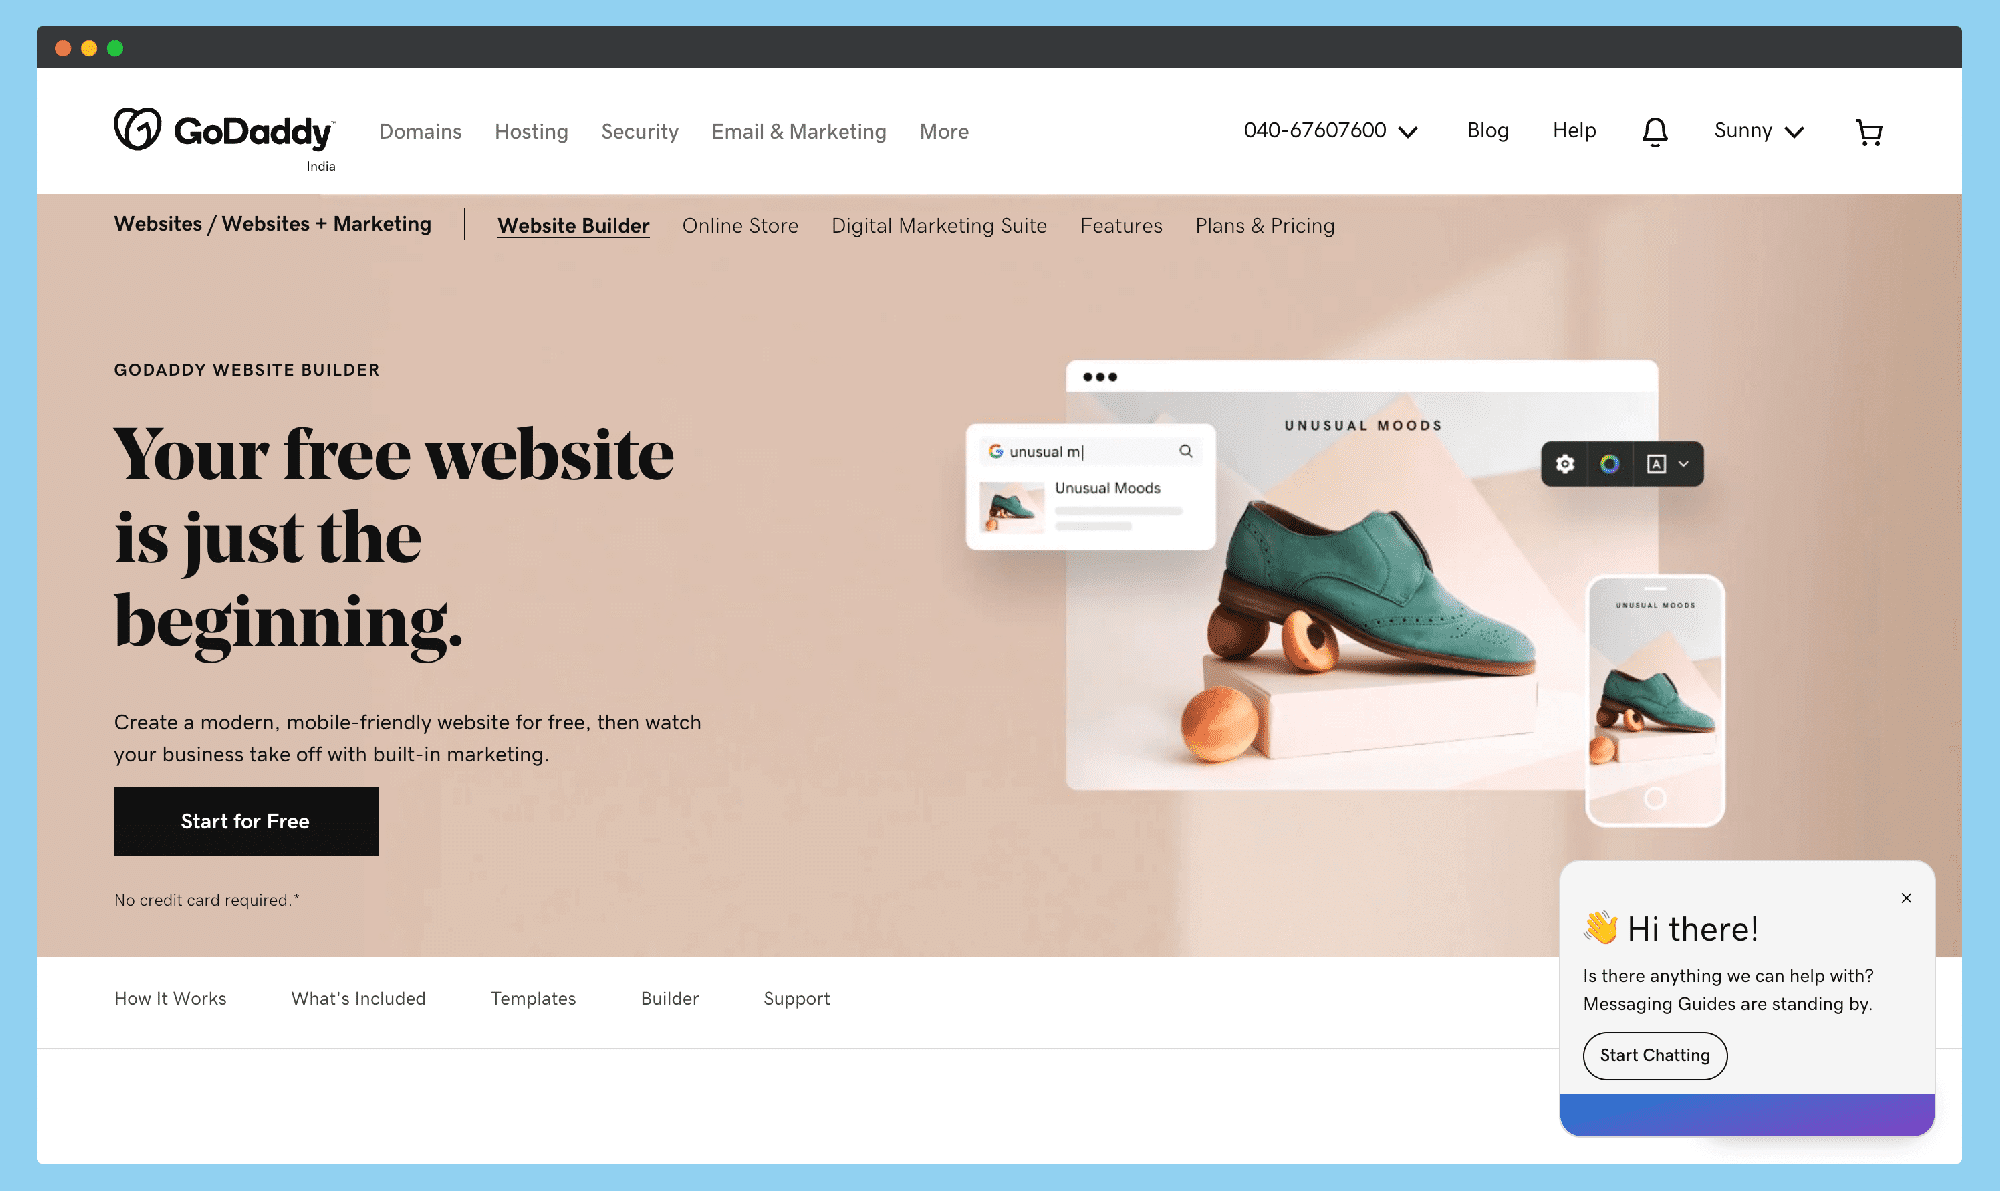The height and width of the screenshot is (1191, 2000).
Task: Select the Plans & Pricing tab
Action: 1264,225
